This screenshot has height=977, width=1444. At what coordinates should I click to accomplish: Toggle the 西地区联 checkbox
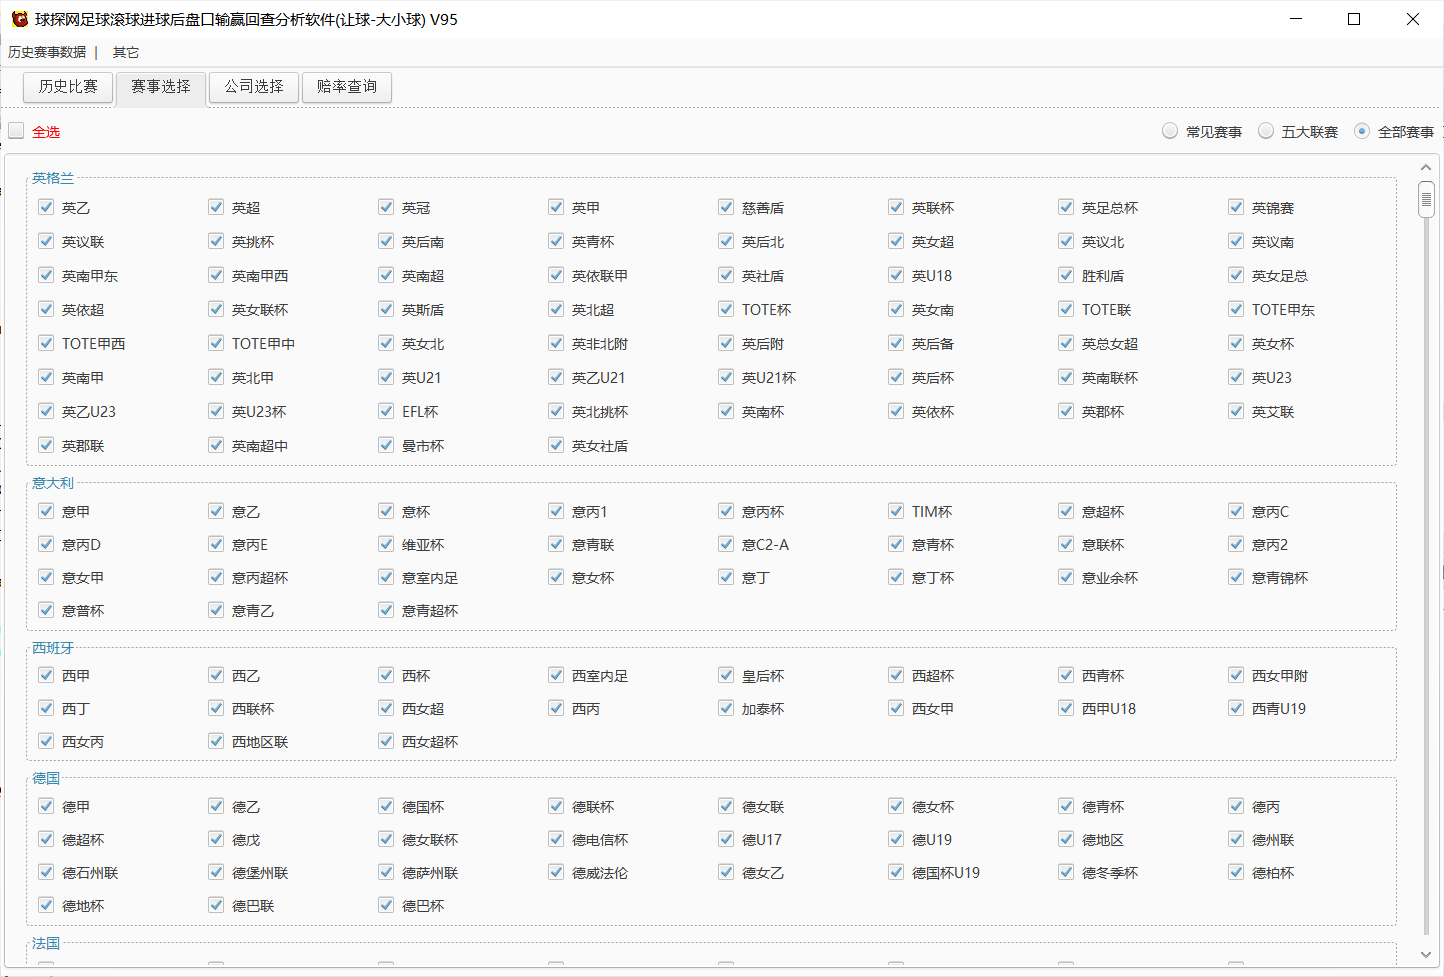tap(216, 741)
